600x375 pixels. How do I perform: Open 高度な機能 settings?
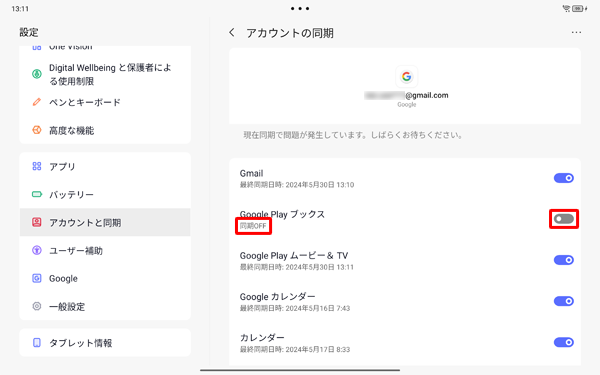click(x=105, y=130)
